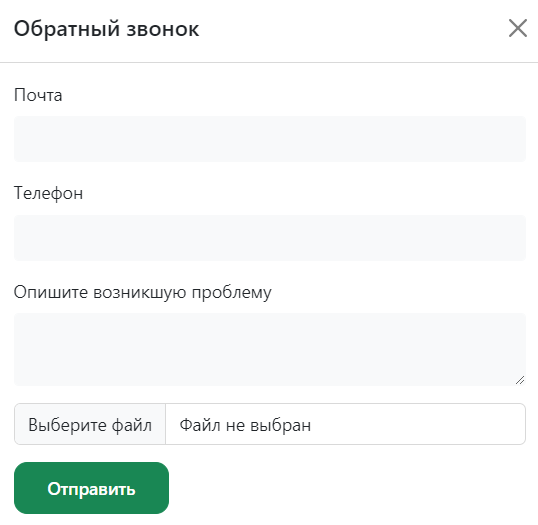Viewport: 538px width, 525px height.
Task: Click the Обратный звонок heading
Action: coord(106,28)
